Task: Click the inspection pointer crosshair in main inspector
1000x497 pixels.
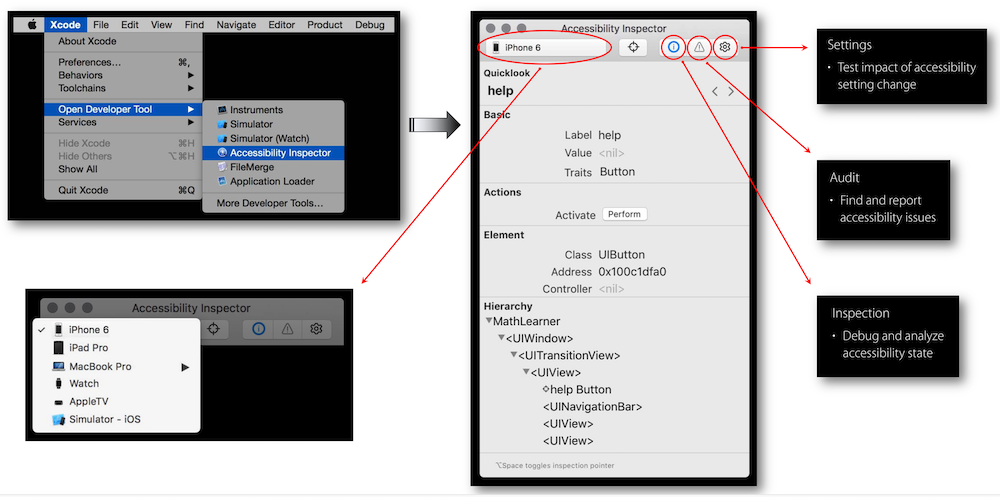Action: coord(633,47)
